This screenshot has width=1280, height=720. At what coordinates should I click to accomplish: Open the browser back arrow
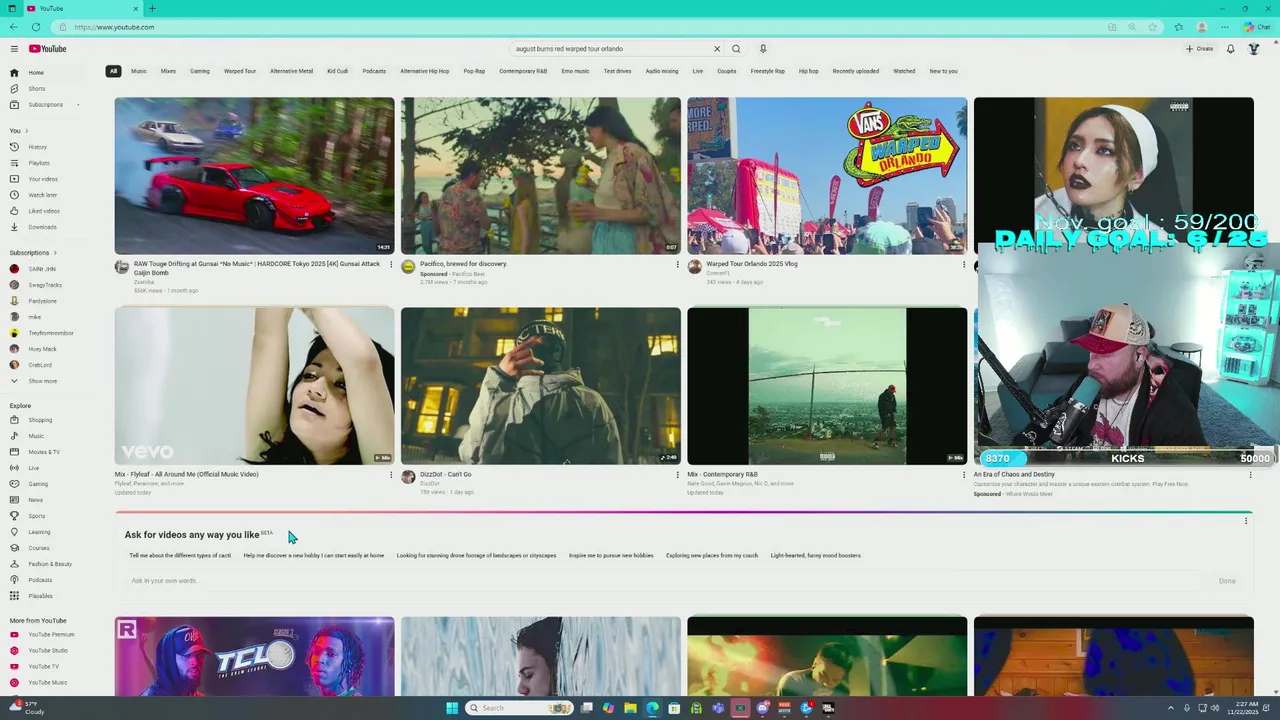click(13, 27)
